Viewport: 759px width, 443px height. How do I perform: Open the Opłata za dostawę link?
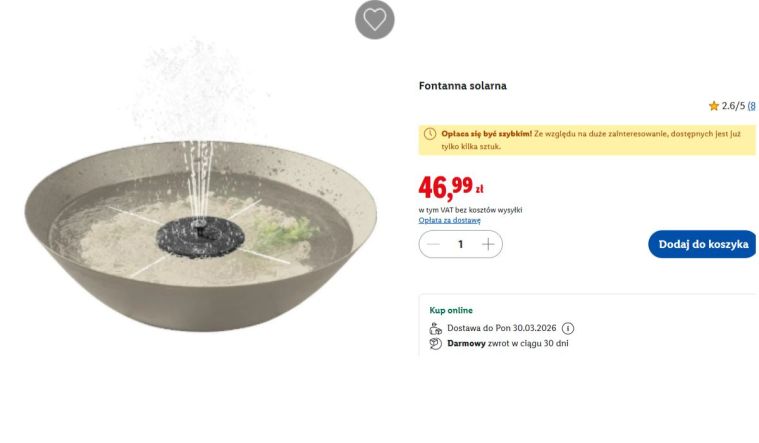point(449,220)
